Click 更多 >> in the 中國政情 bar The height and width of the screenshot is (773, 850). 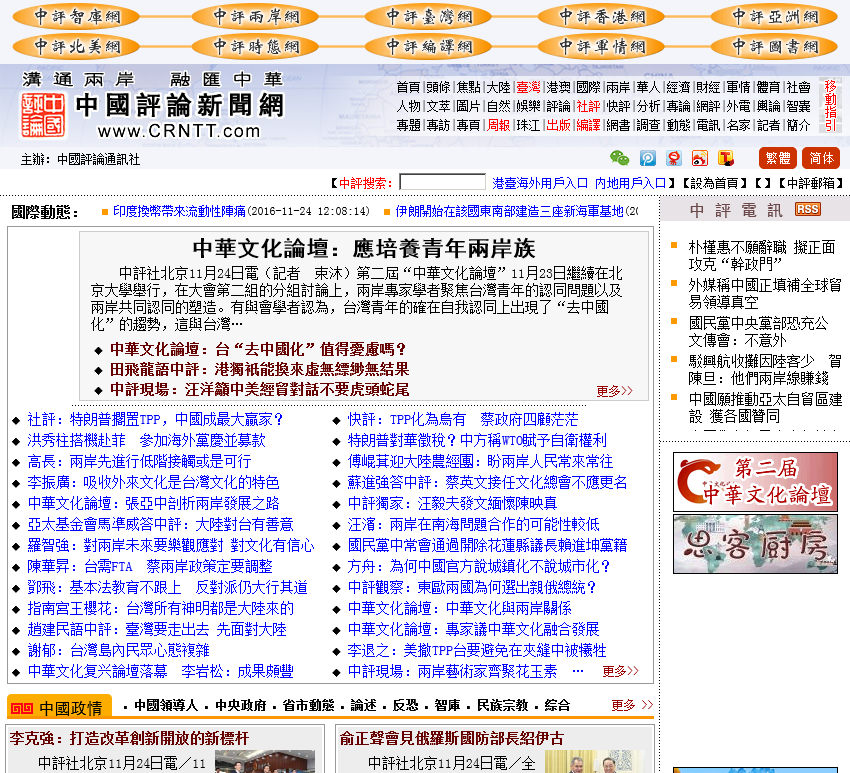(632, 705)
